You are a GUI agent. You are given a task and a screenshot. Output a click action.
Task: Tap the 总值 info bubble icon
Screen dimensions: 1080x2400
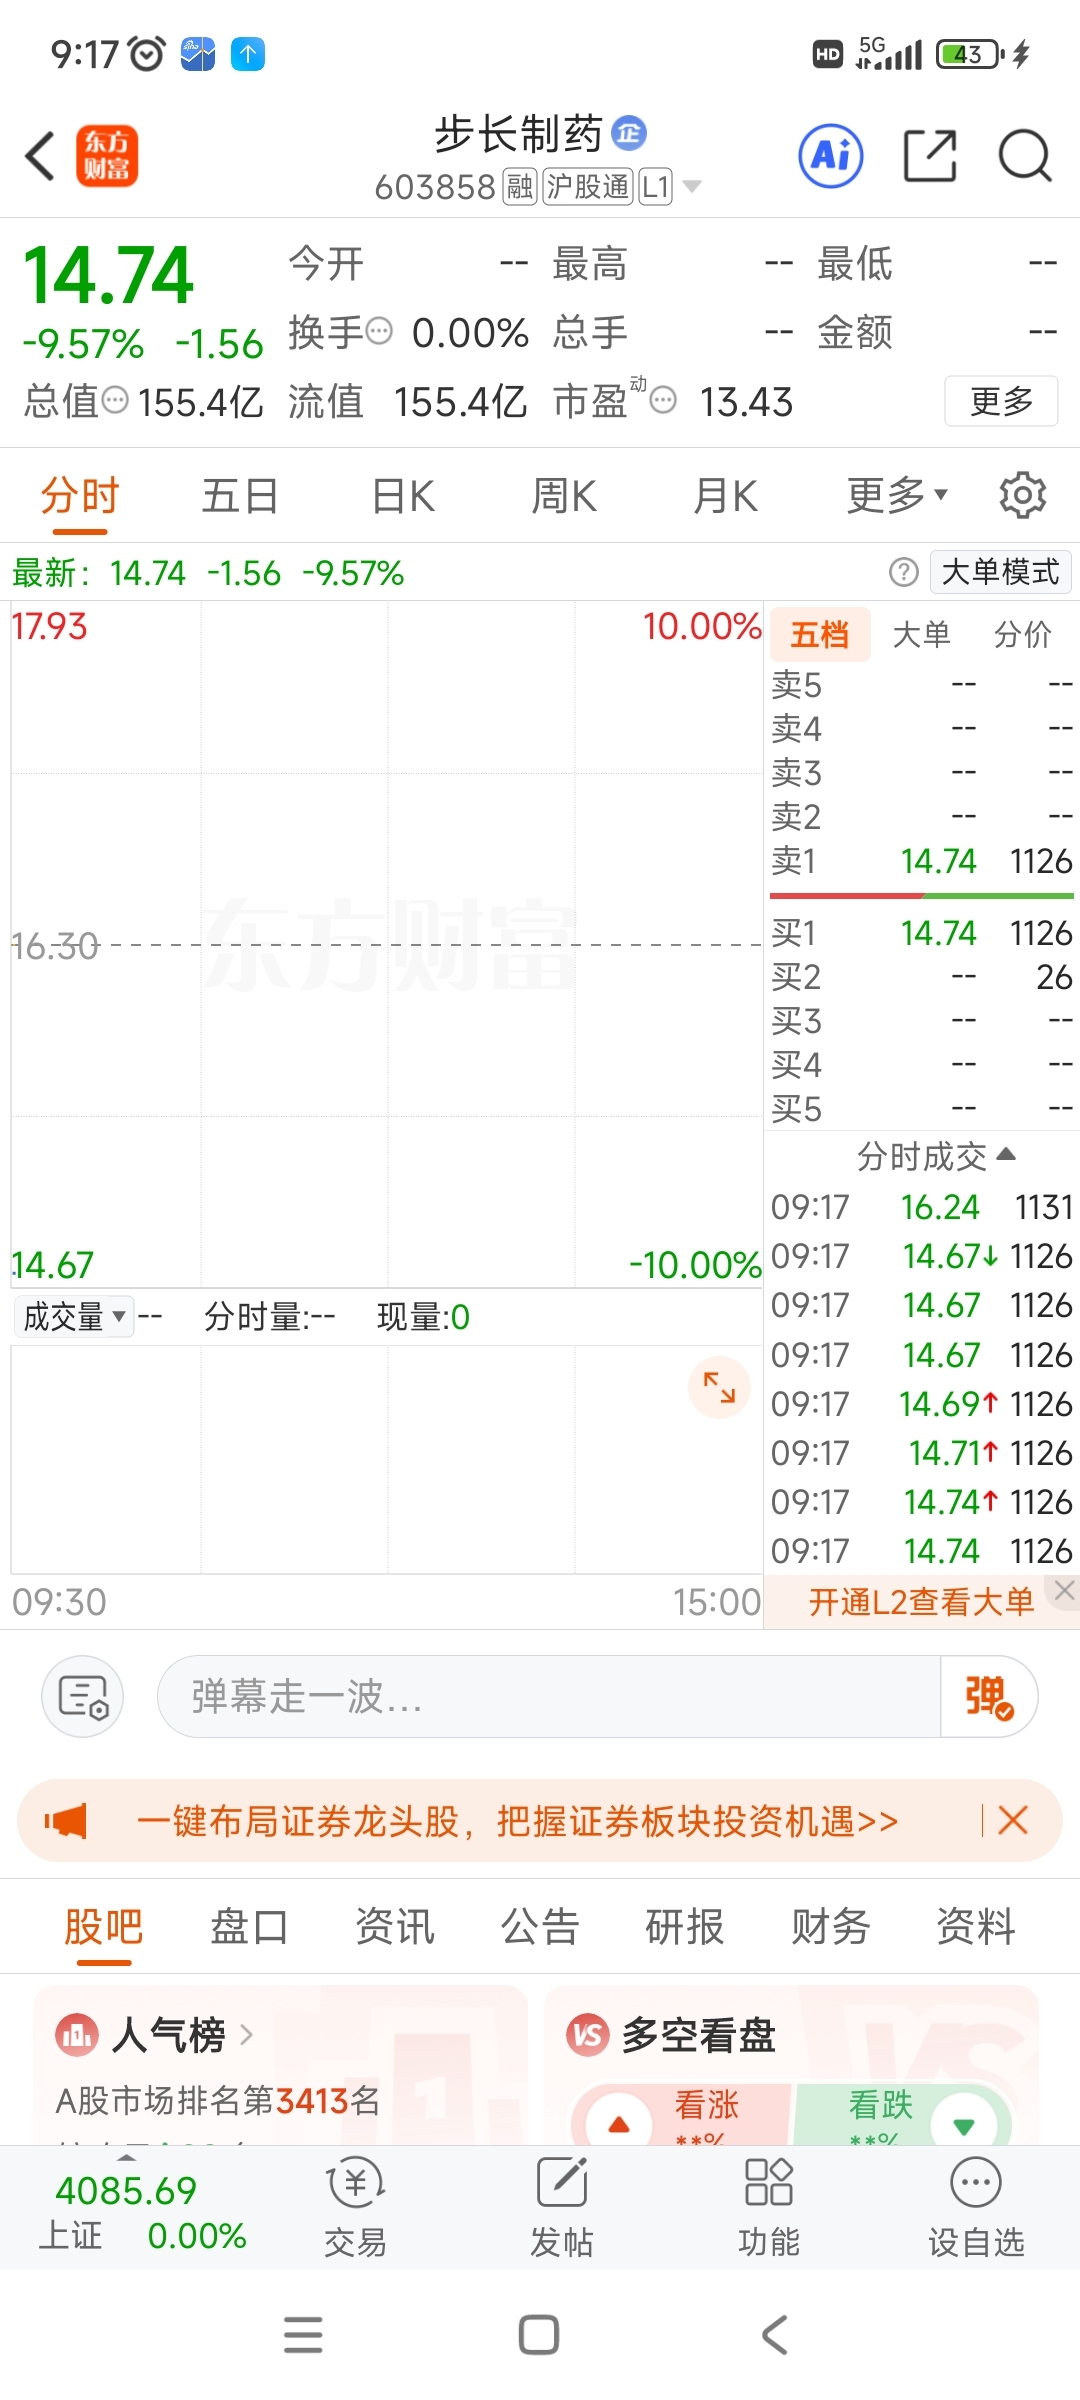point(116,401)
